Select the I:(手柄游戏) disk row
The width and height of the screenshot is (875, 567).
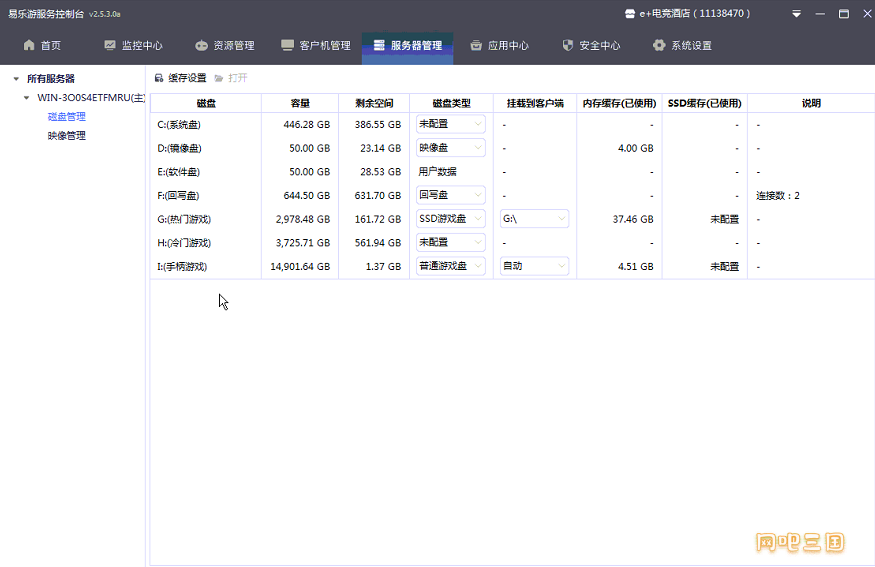pos(512,266)
